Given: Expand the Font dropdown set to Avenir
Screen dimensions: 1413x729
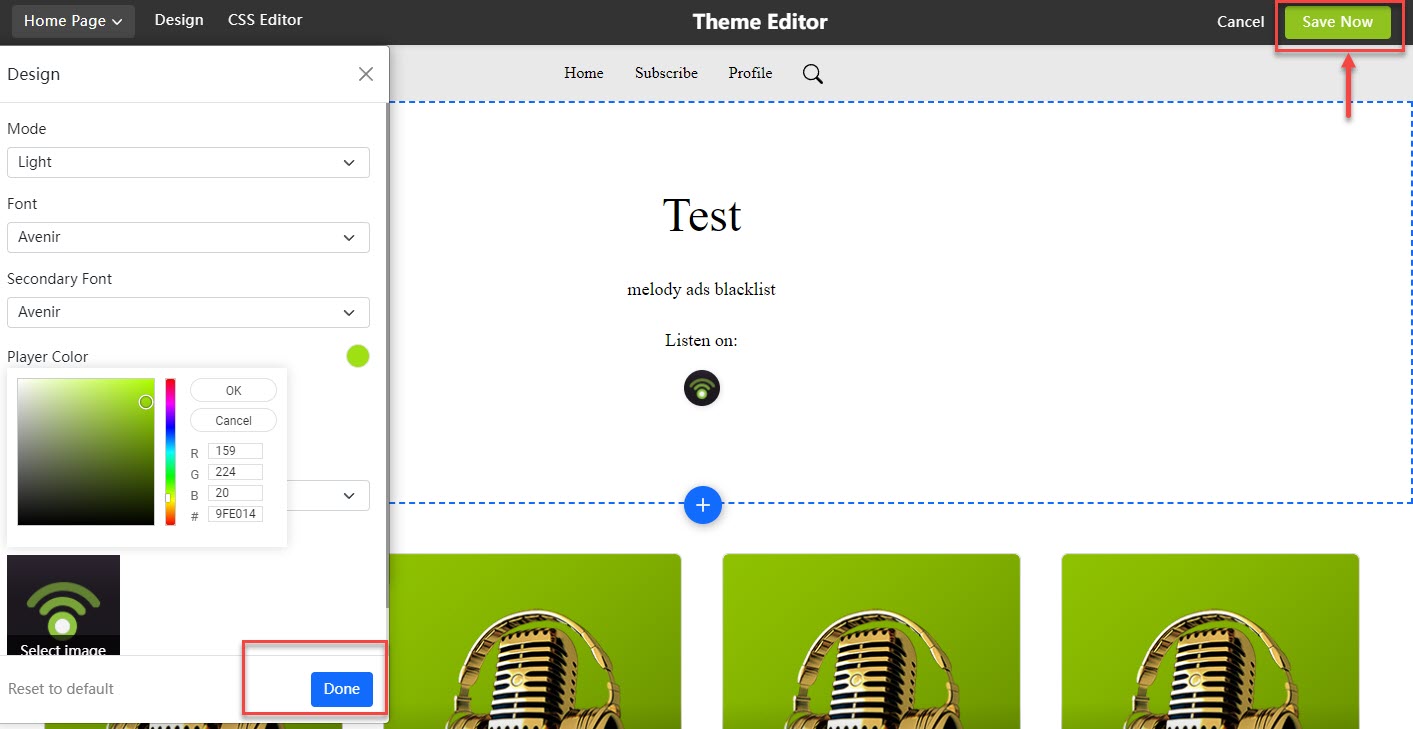Looking at the screenshot, I should pyautogui.click(x=188, y=237).
